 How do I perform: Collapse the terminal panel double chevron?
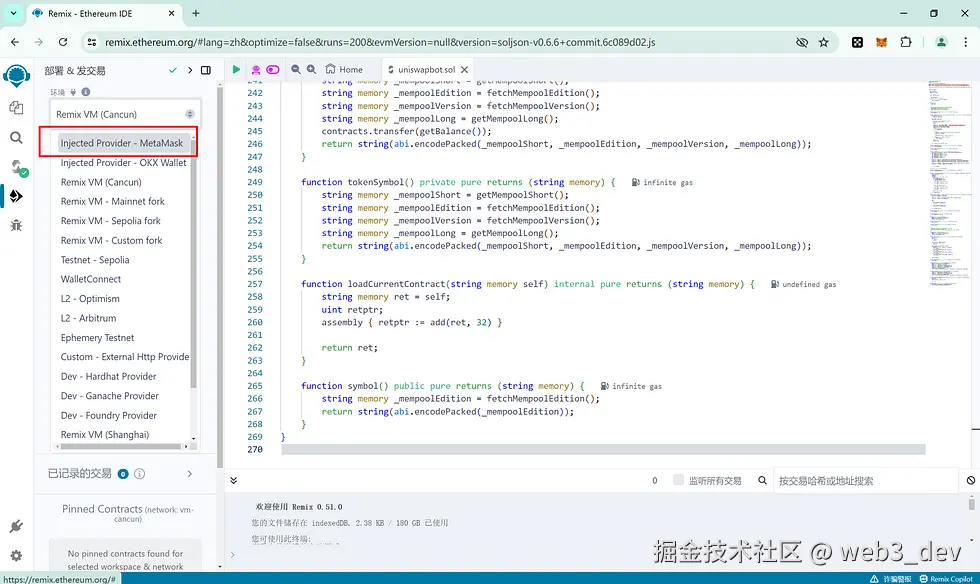tap(234, 480)
